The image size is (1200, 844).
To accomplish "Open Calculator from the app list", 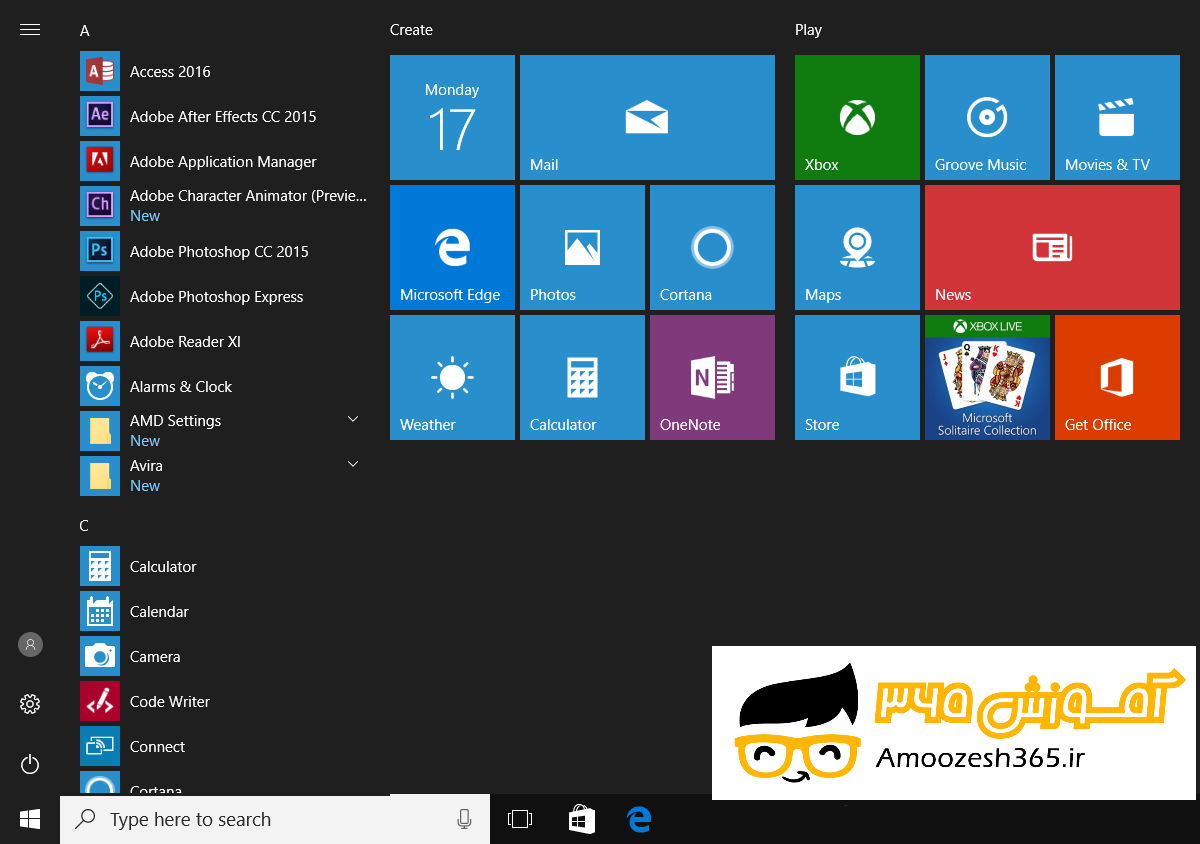I will (x=225, y=567).
